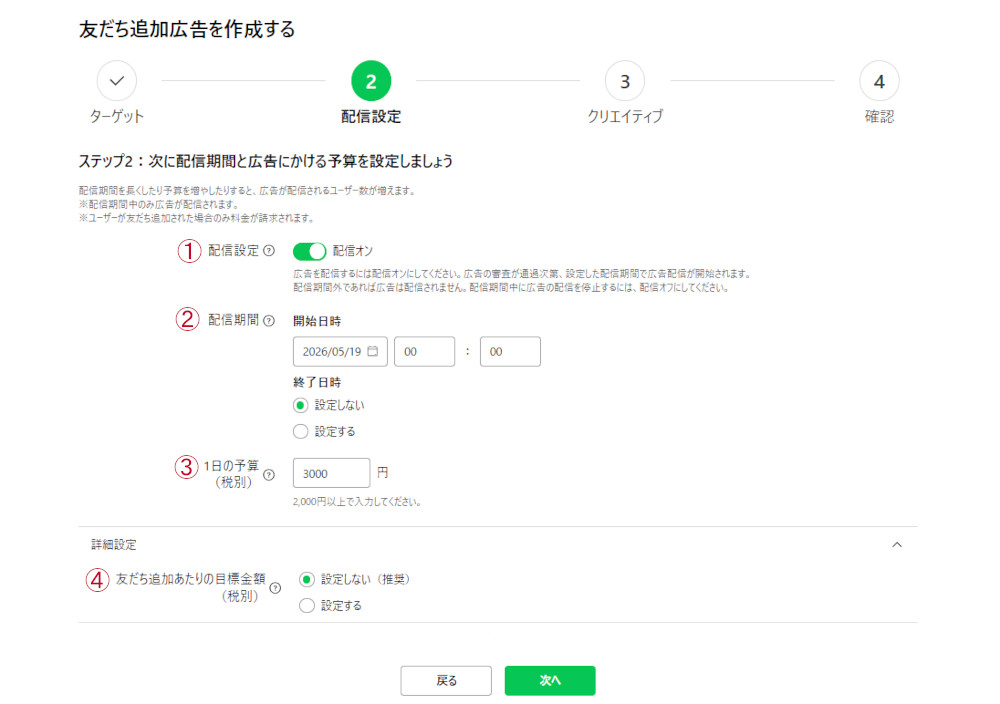
Task: Click the 2,000円以上で入力してください hint
Action: point(357,502)
